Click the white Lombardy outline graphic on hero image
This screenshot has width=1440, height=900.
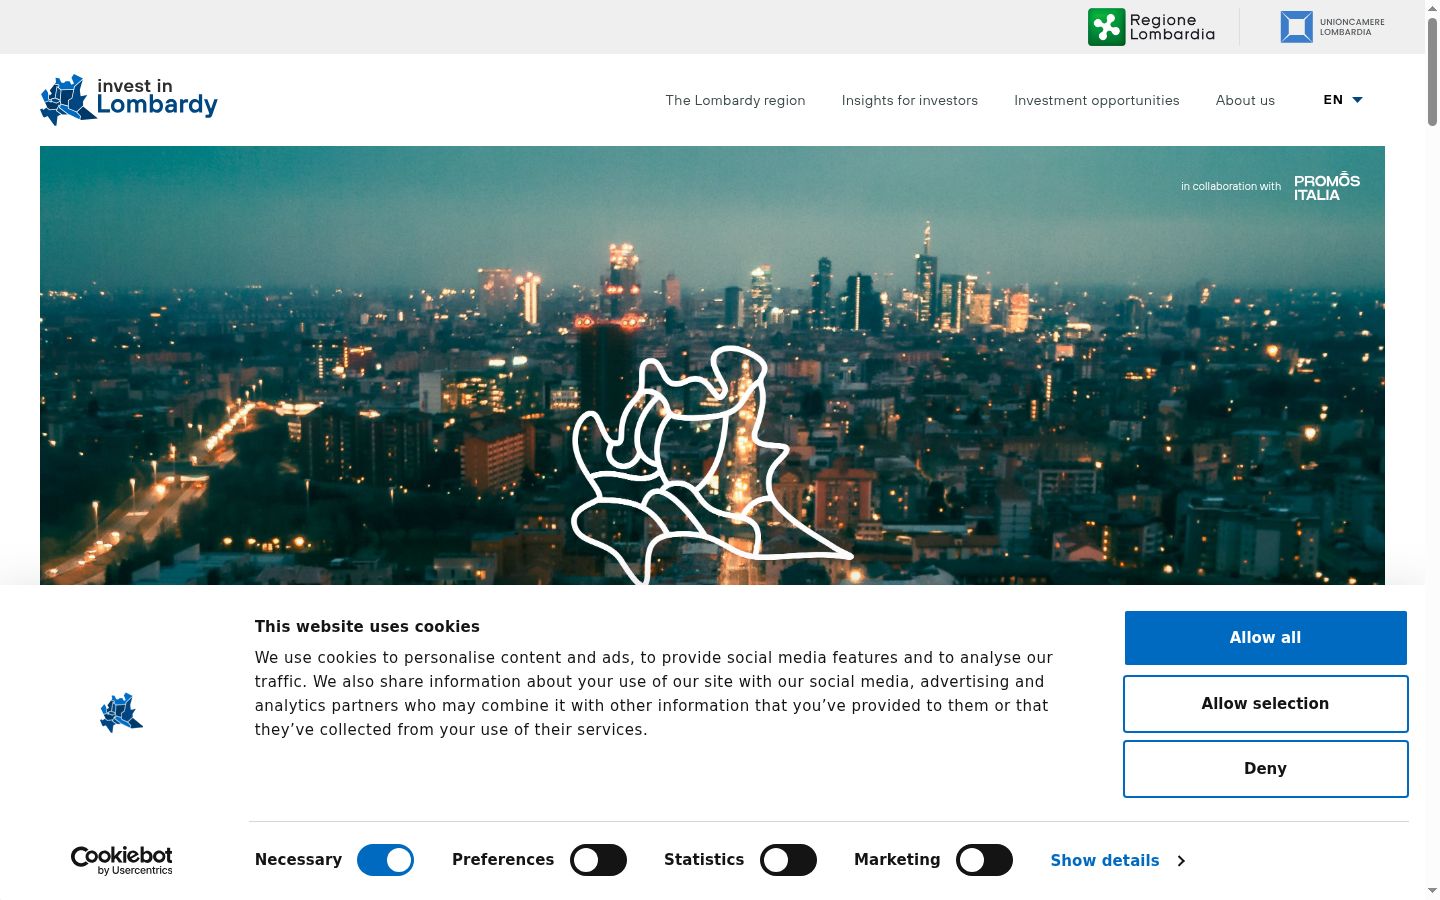[712, 465]
